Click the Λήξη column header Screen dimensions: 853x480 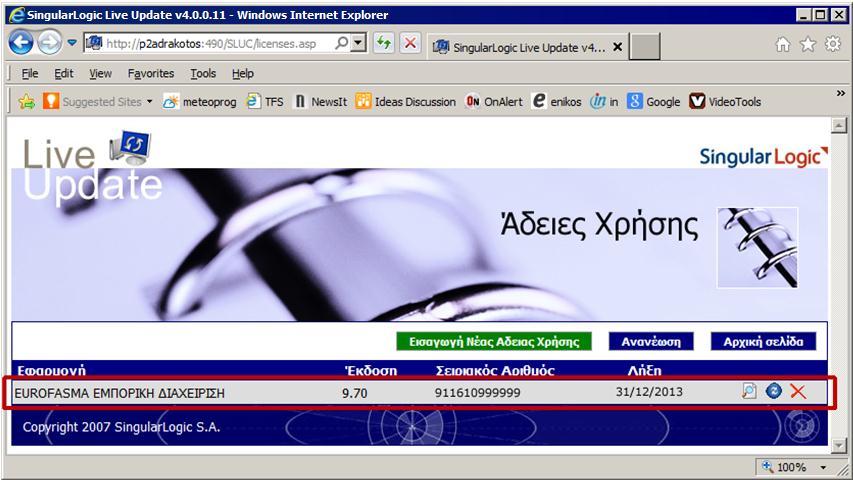click(x=645, y=371)
